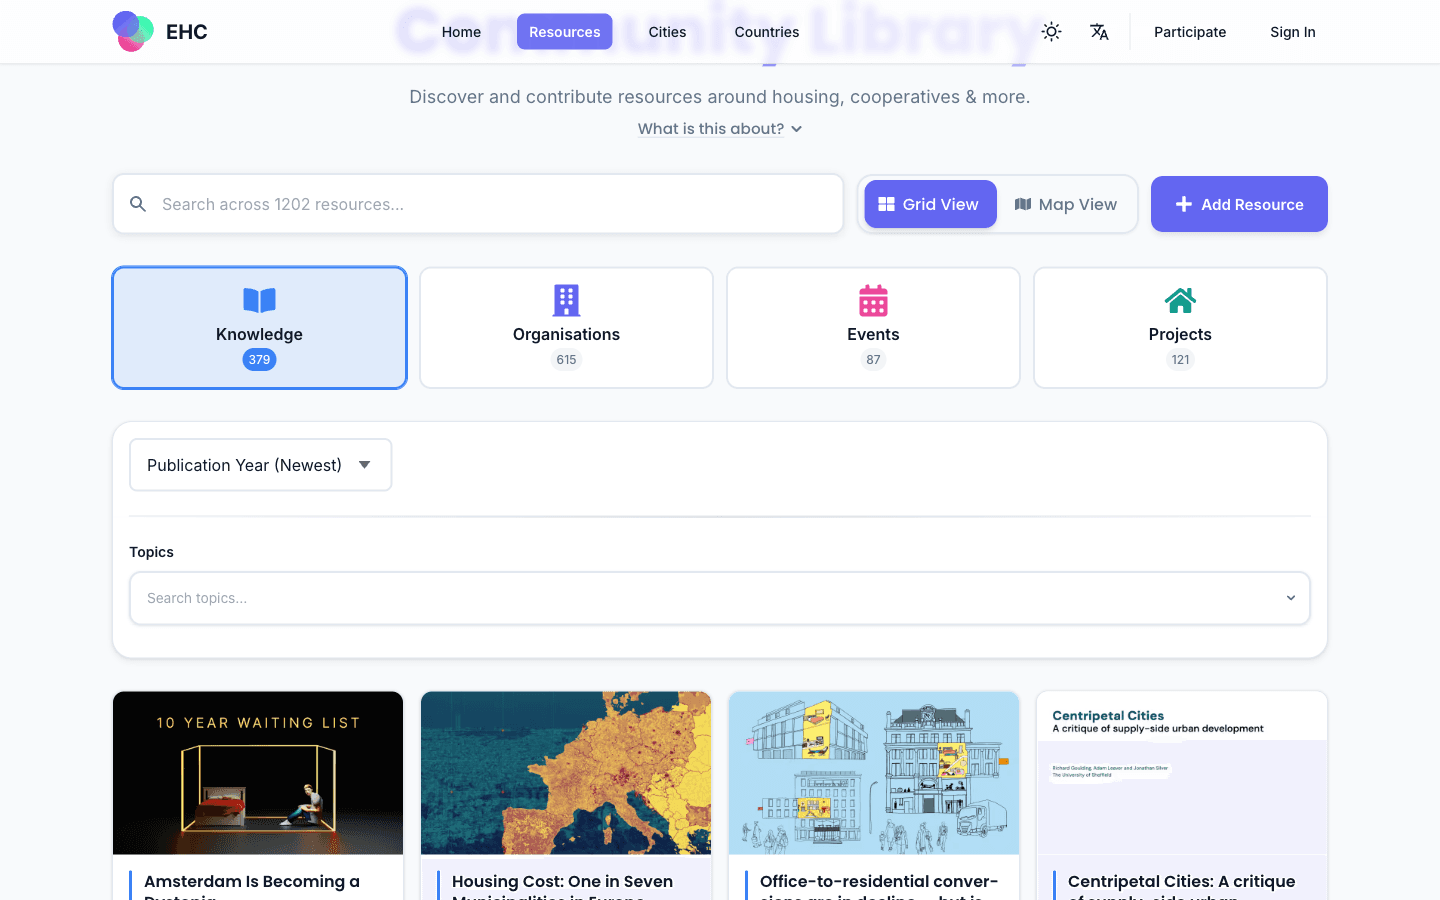Open the language translation icon
1440x900 pixels.
tap(1099, 31)
